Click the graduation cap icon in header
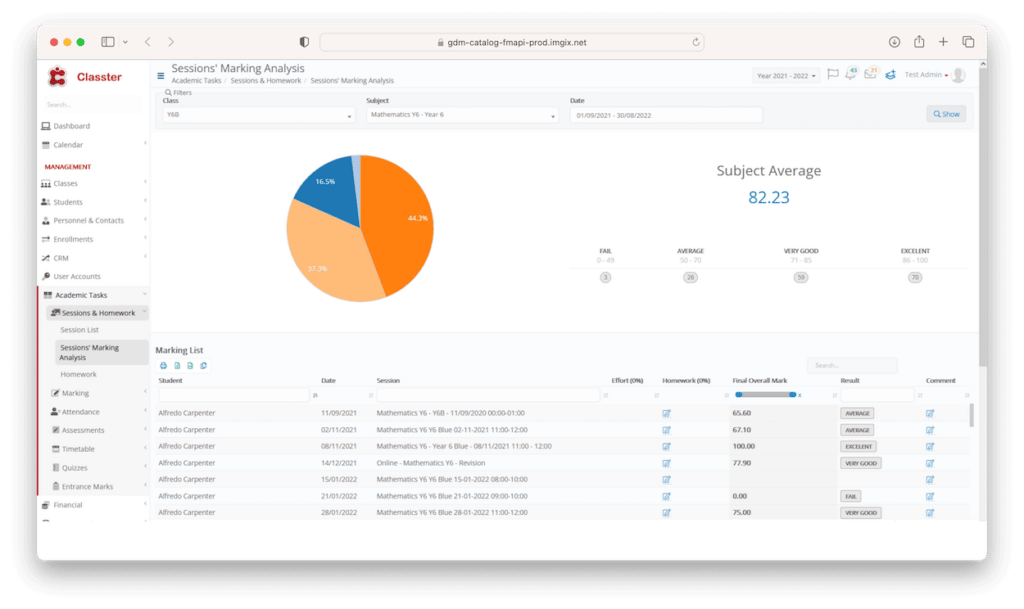 click(890, 75)
